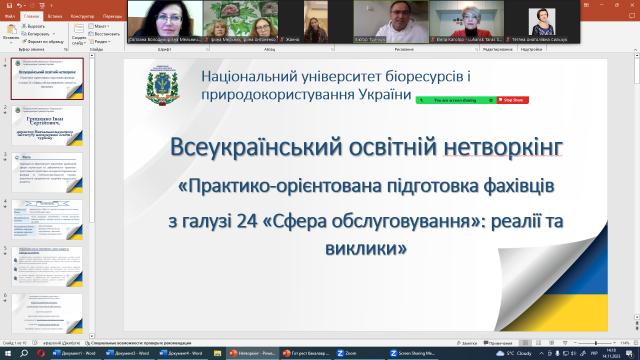The height and width of the screenshot is (360, 640).
Task: Open the Screen Sharing Meeting taskbar item
Action: (412, 353)
